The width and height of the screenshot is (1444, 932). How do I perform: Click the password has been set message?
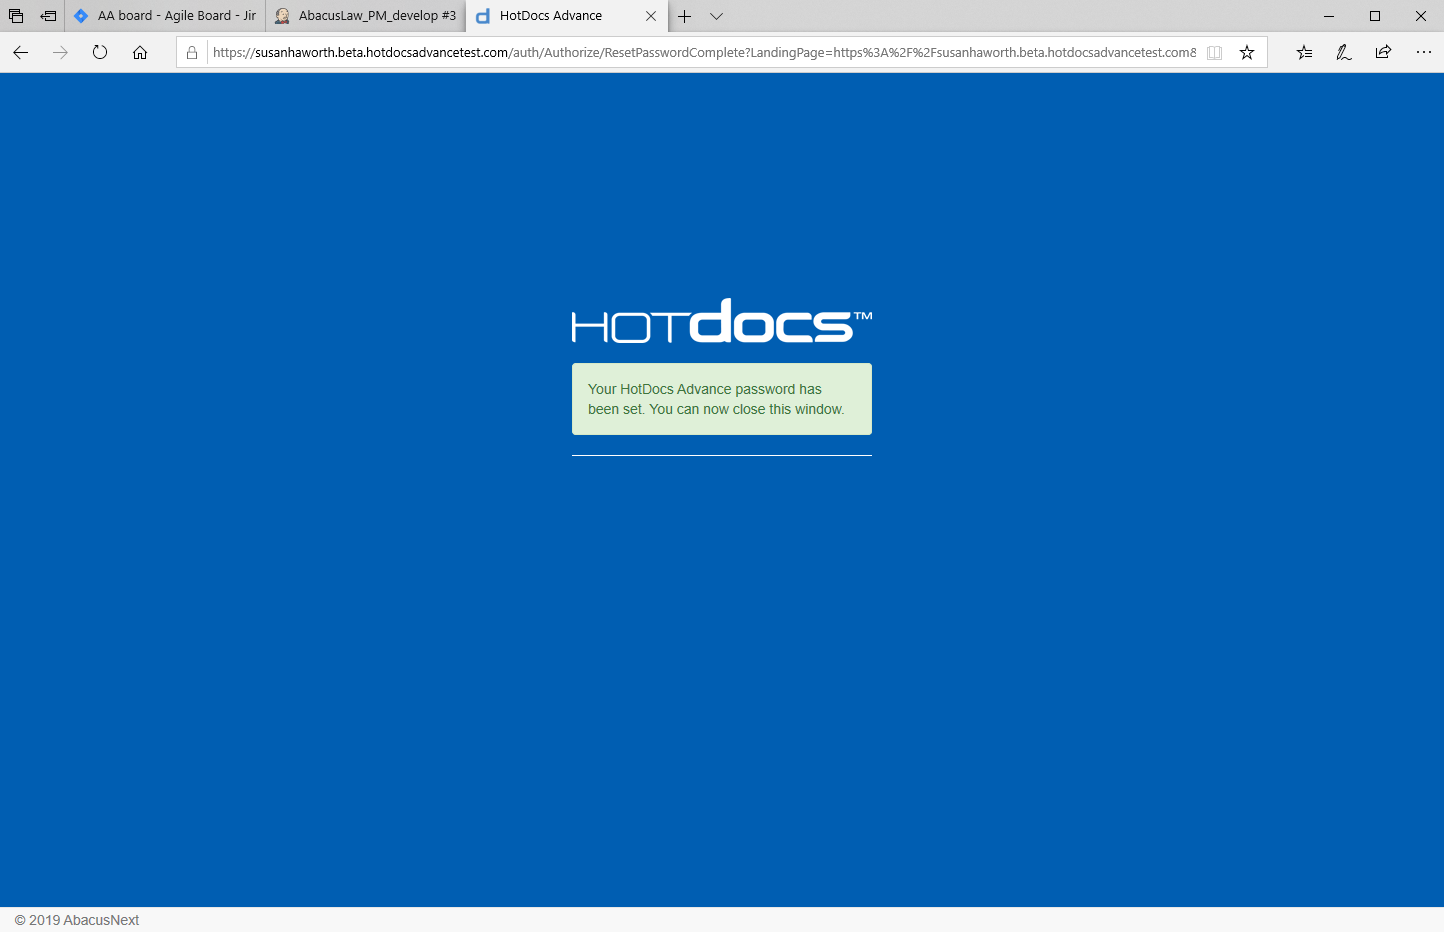click(x=722, y=399)
